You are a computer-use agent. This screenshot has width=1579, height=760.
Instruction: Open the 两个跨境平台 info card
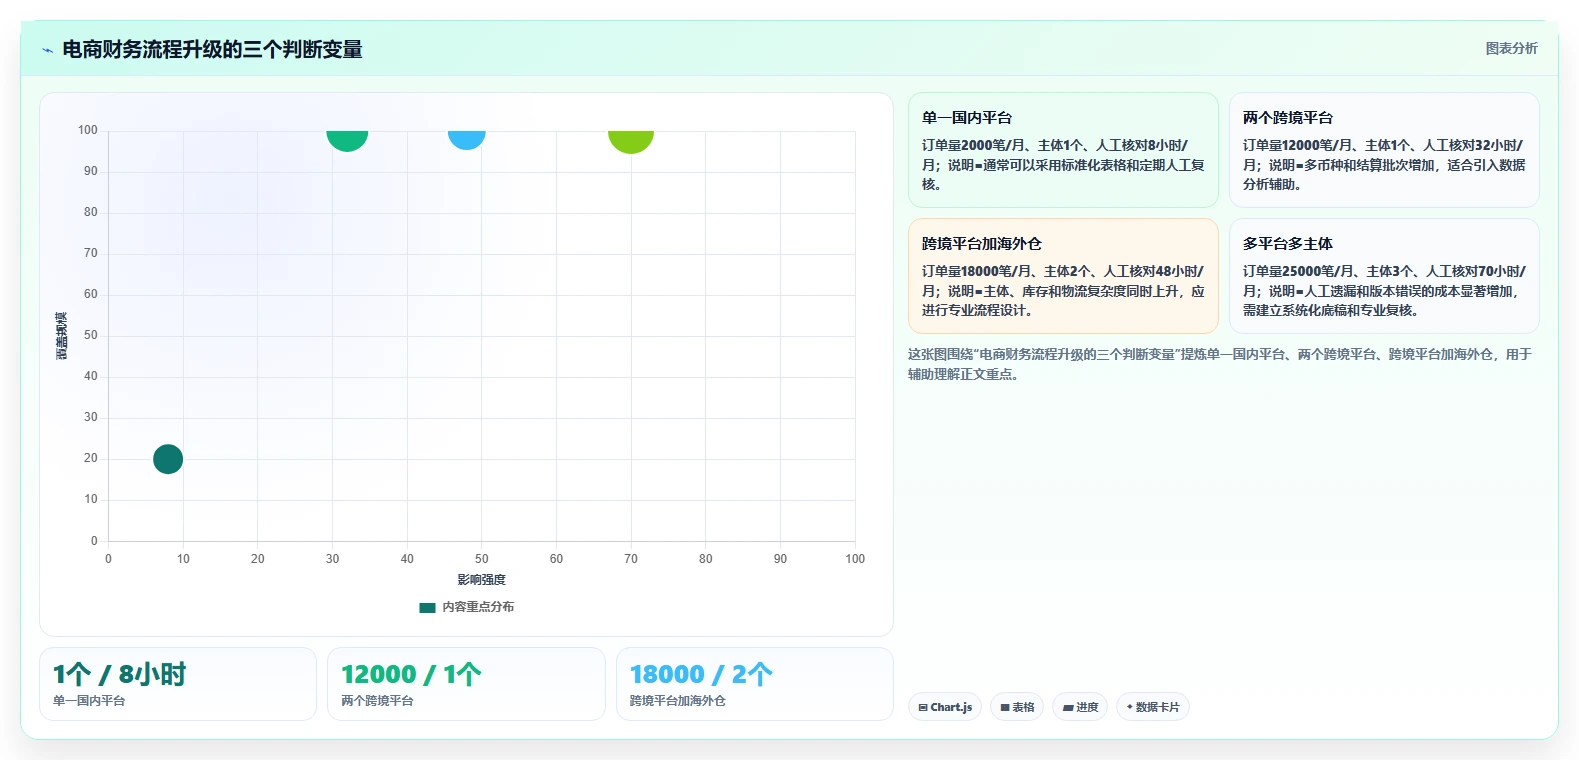tap(1384, 150)
